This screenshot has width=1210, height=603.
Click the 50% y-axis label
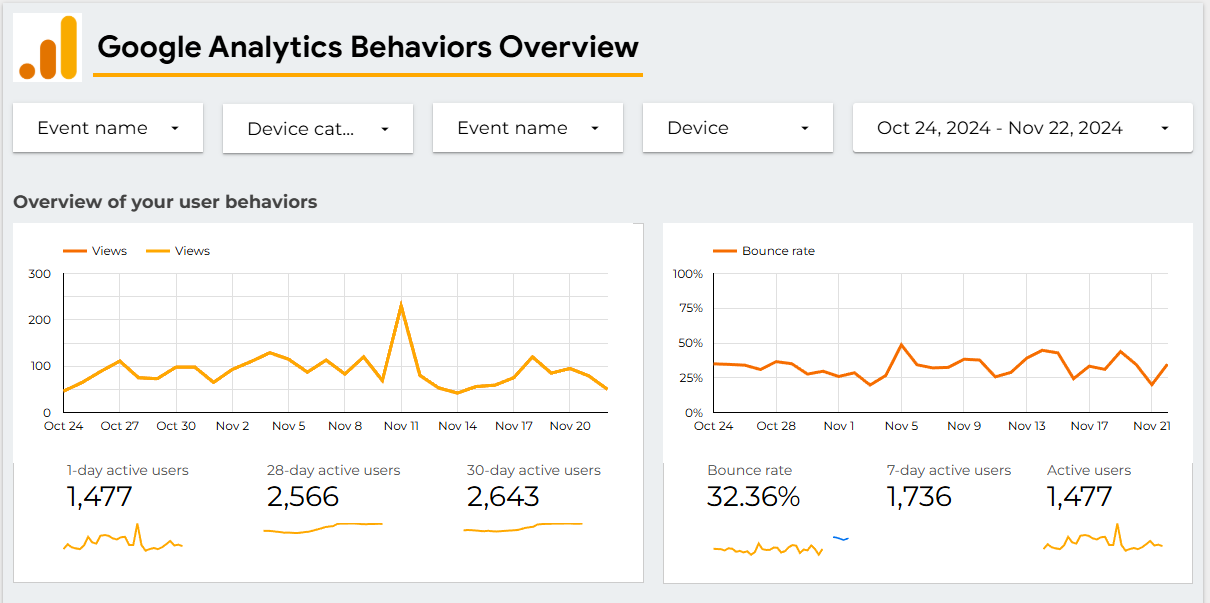[690, 343]
